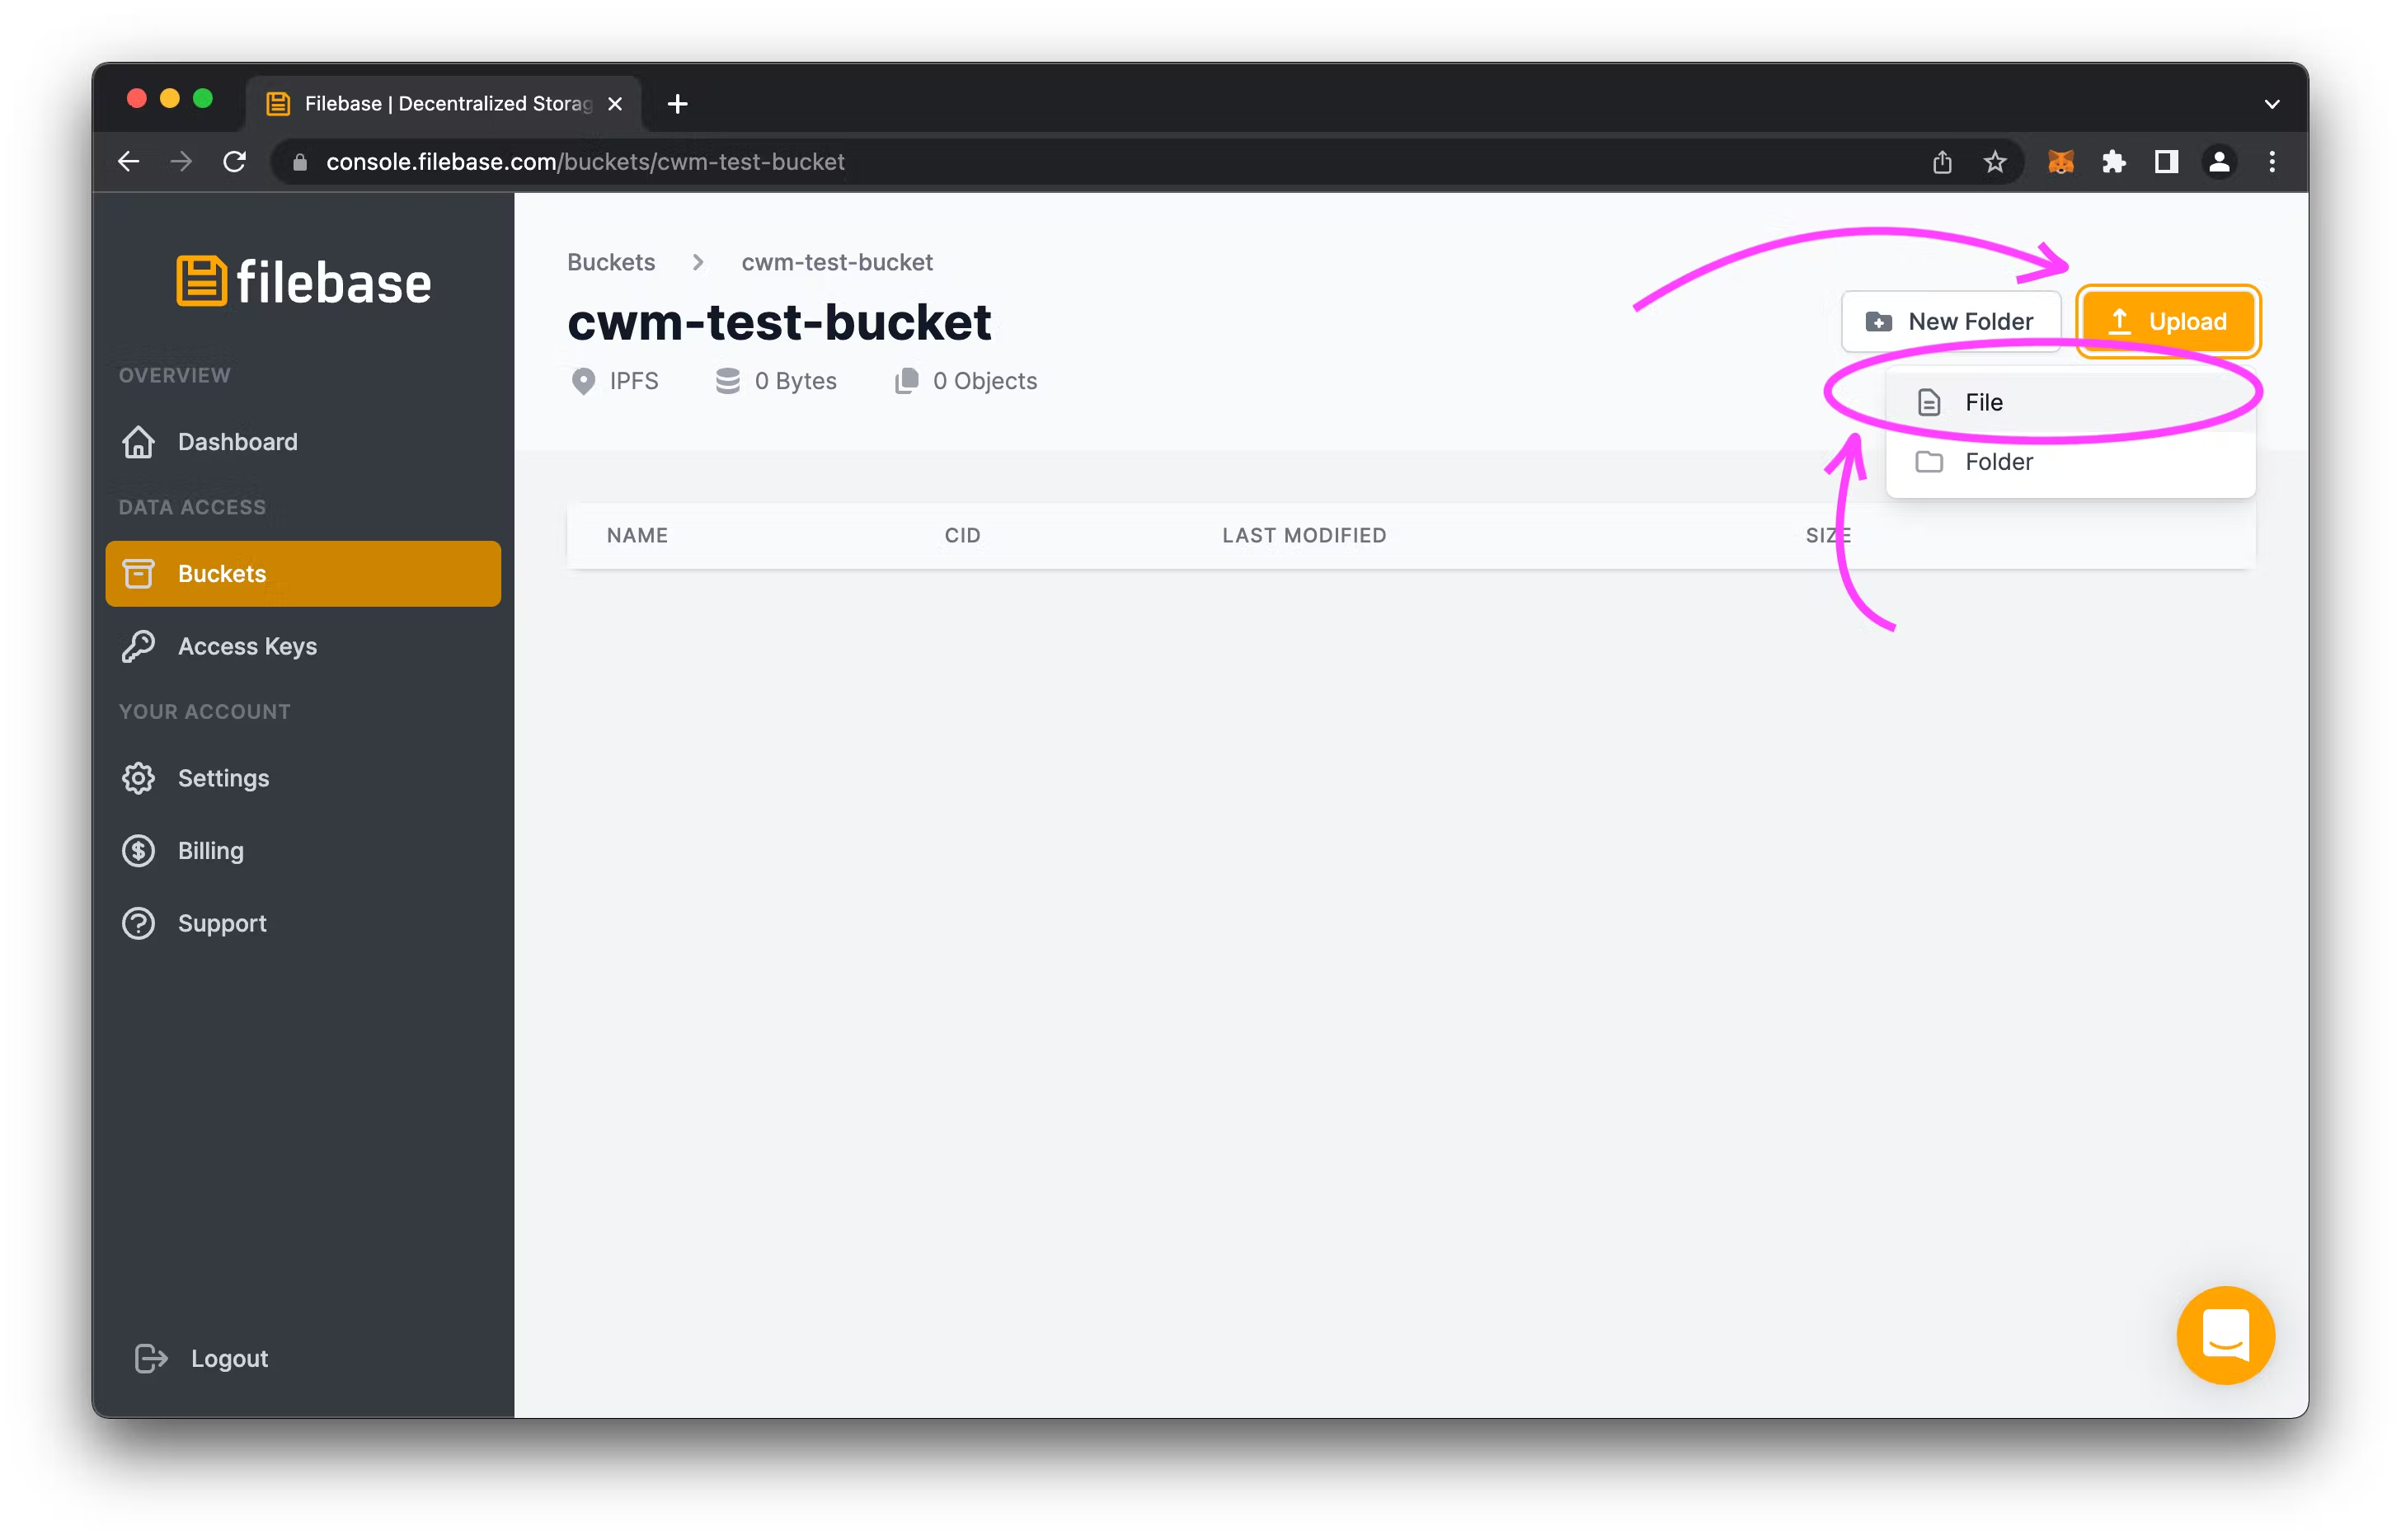Open Account Settings page

(224, 777)
